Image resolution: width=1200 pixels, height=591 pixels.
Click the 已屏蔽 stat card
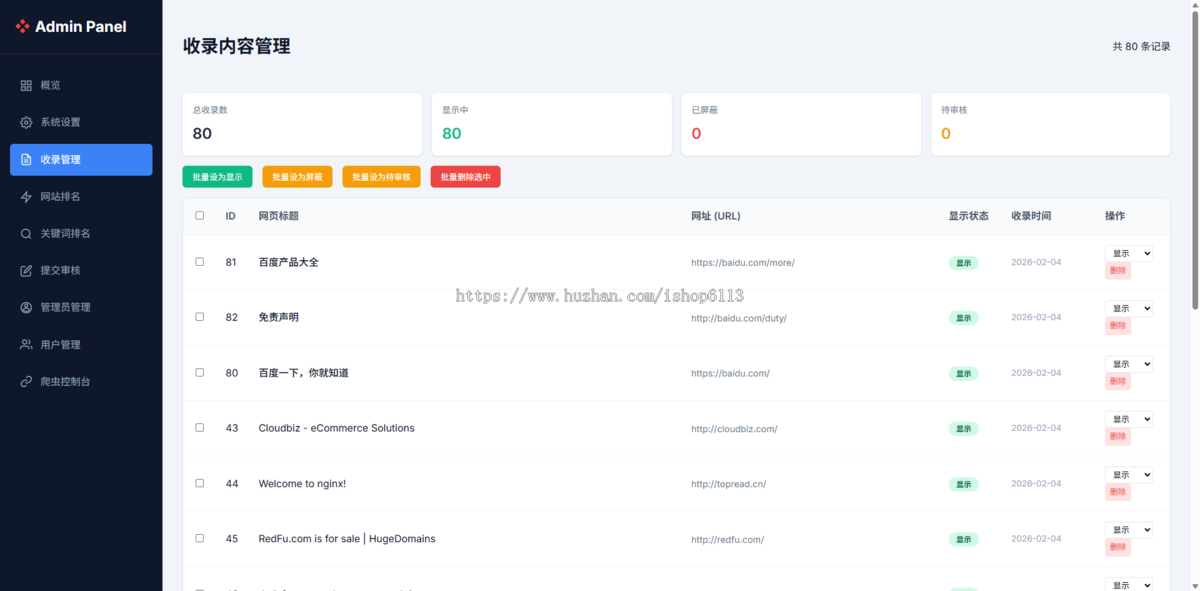(801, 124)
